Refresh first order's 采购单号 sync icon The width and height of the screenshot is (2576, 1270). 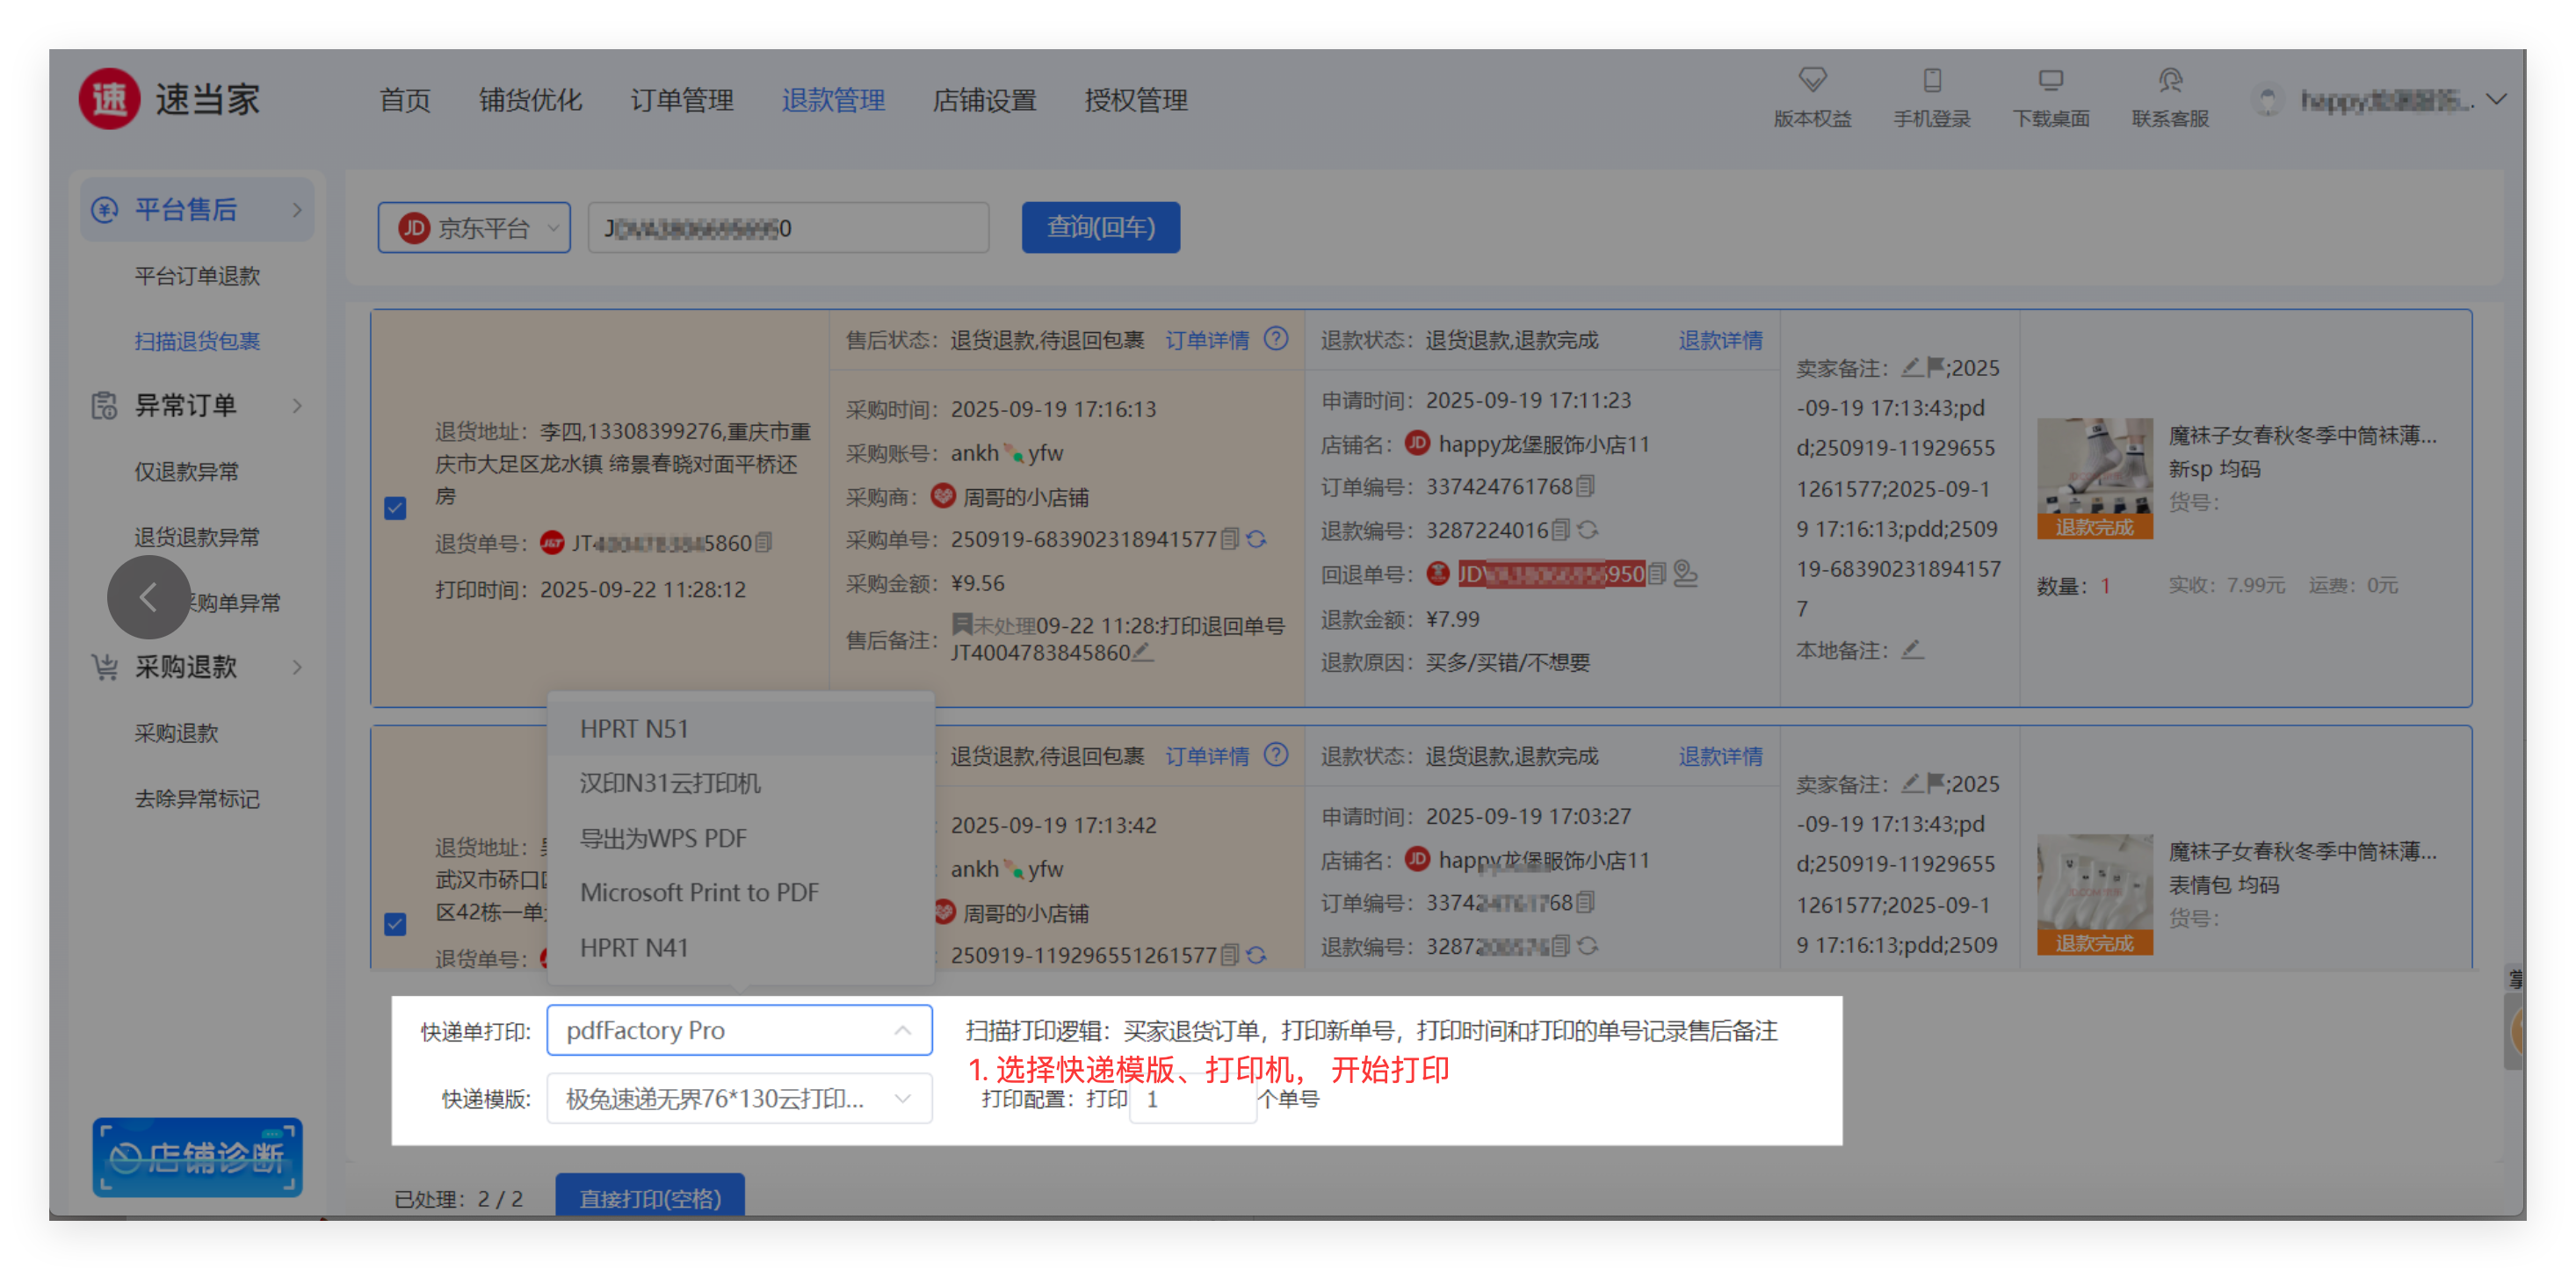point(1257,539)
